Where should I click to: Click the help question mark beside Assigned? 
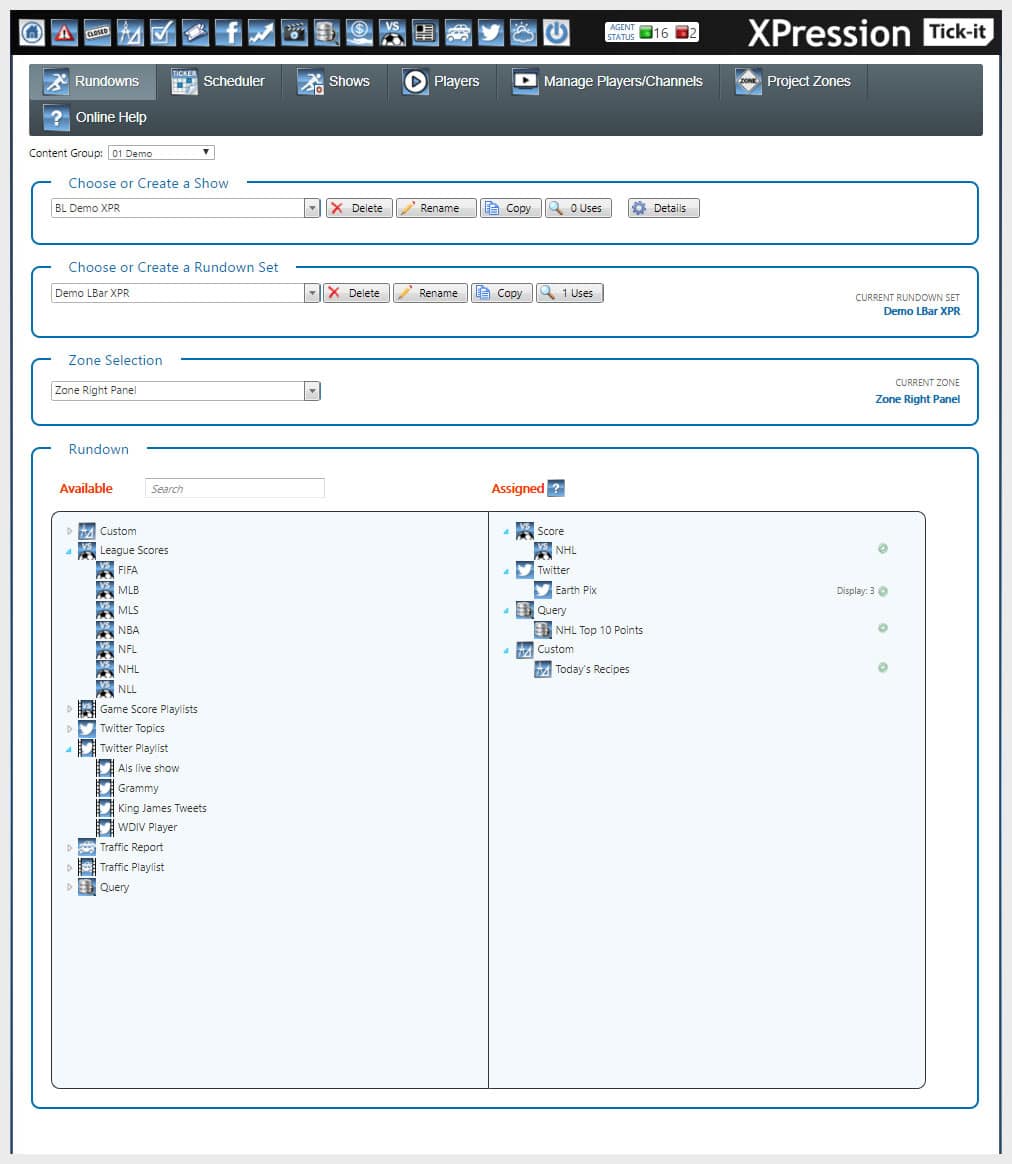[555, 488]
